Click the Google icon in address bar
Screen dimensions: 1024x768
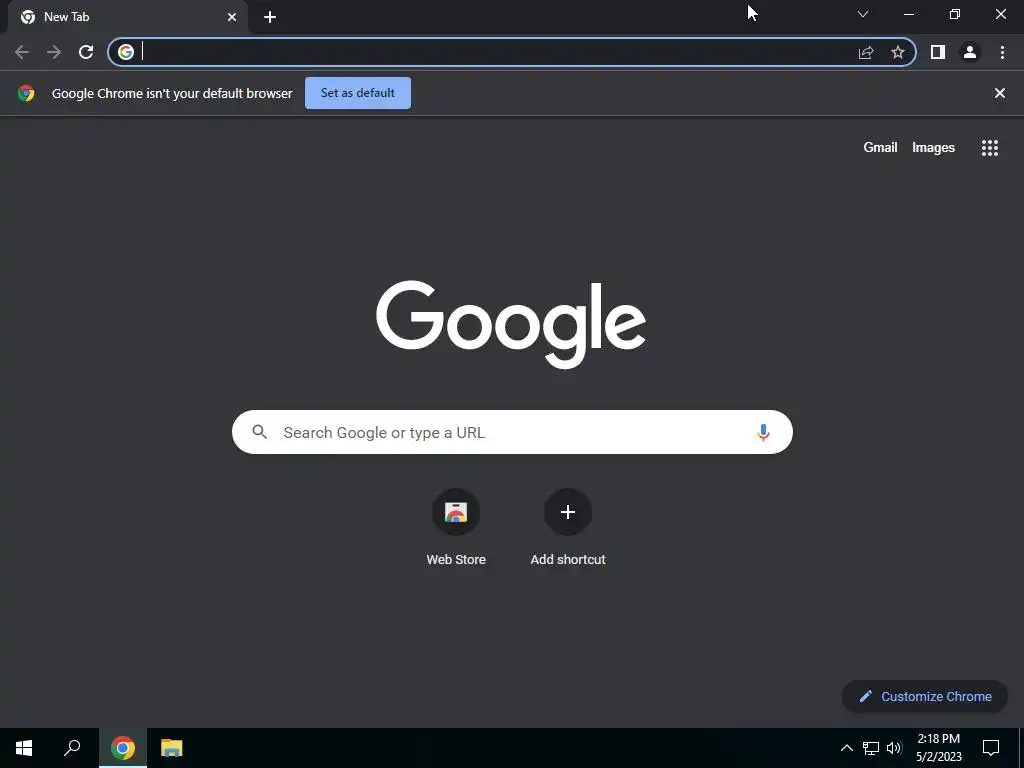[x=126, y=52]
